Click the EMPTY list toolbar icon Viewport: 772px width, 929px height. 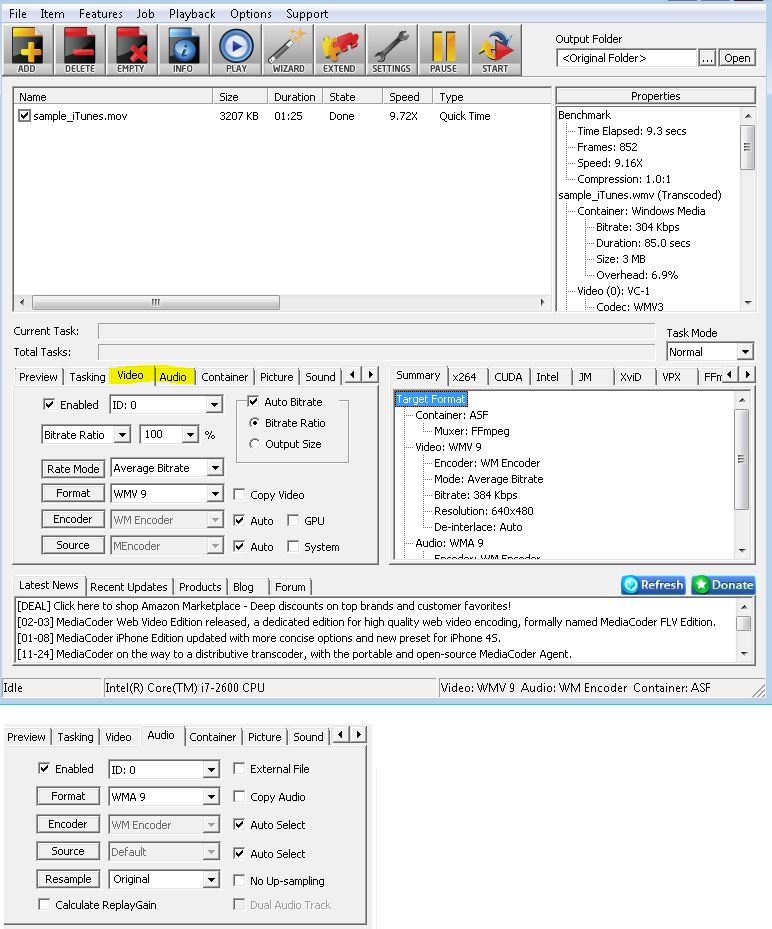coord(131,50)
